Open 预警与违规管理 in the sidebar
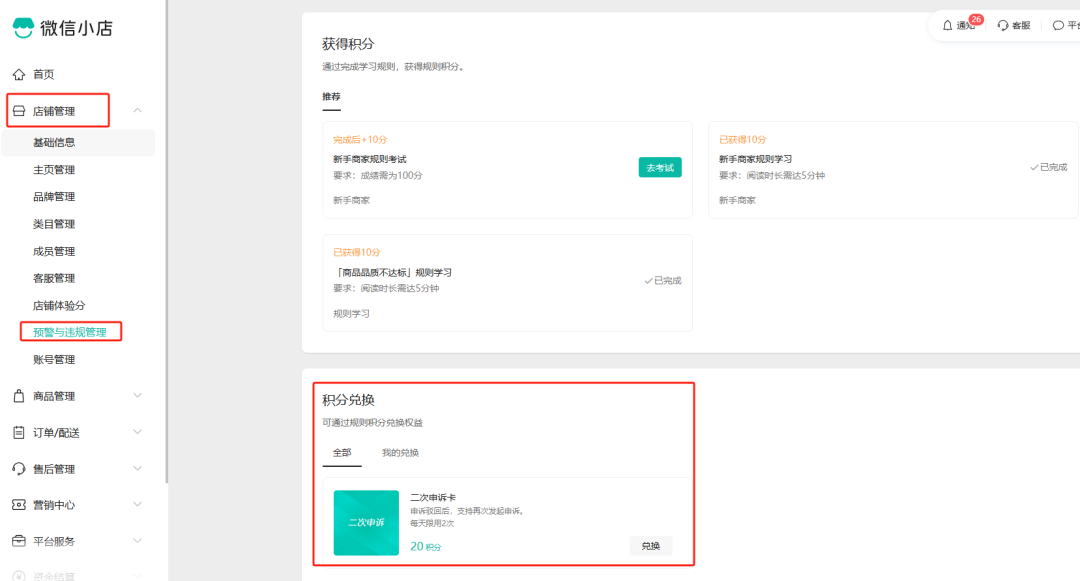Screen dimensions: 1080x581 tap(70, 331)
